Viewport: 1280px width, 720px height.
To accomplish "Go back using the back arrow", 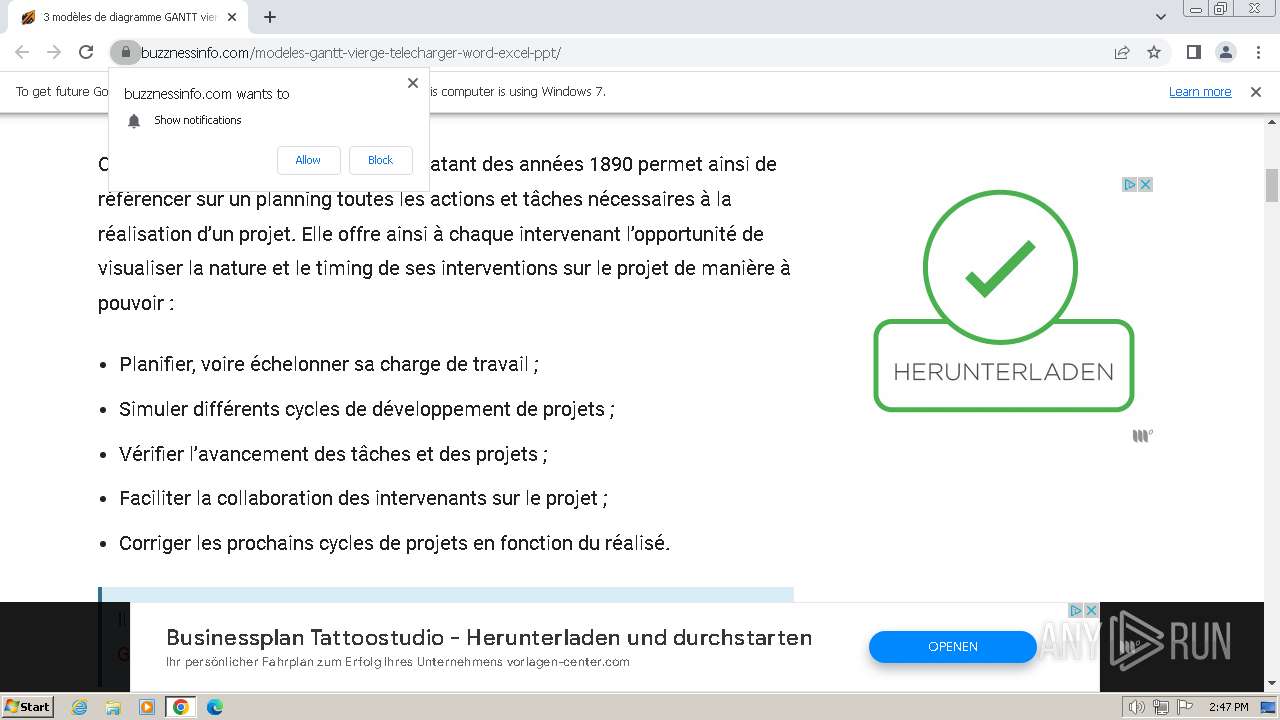I will 22,52.
